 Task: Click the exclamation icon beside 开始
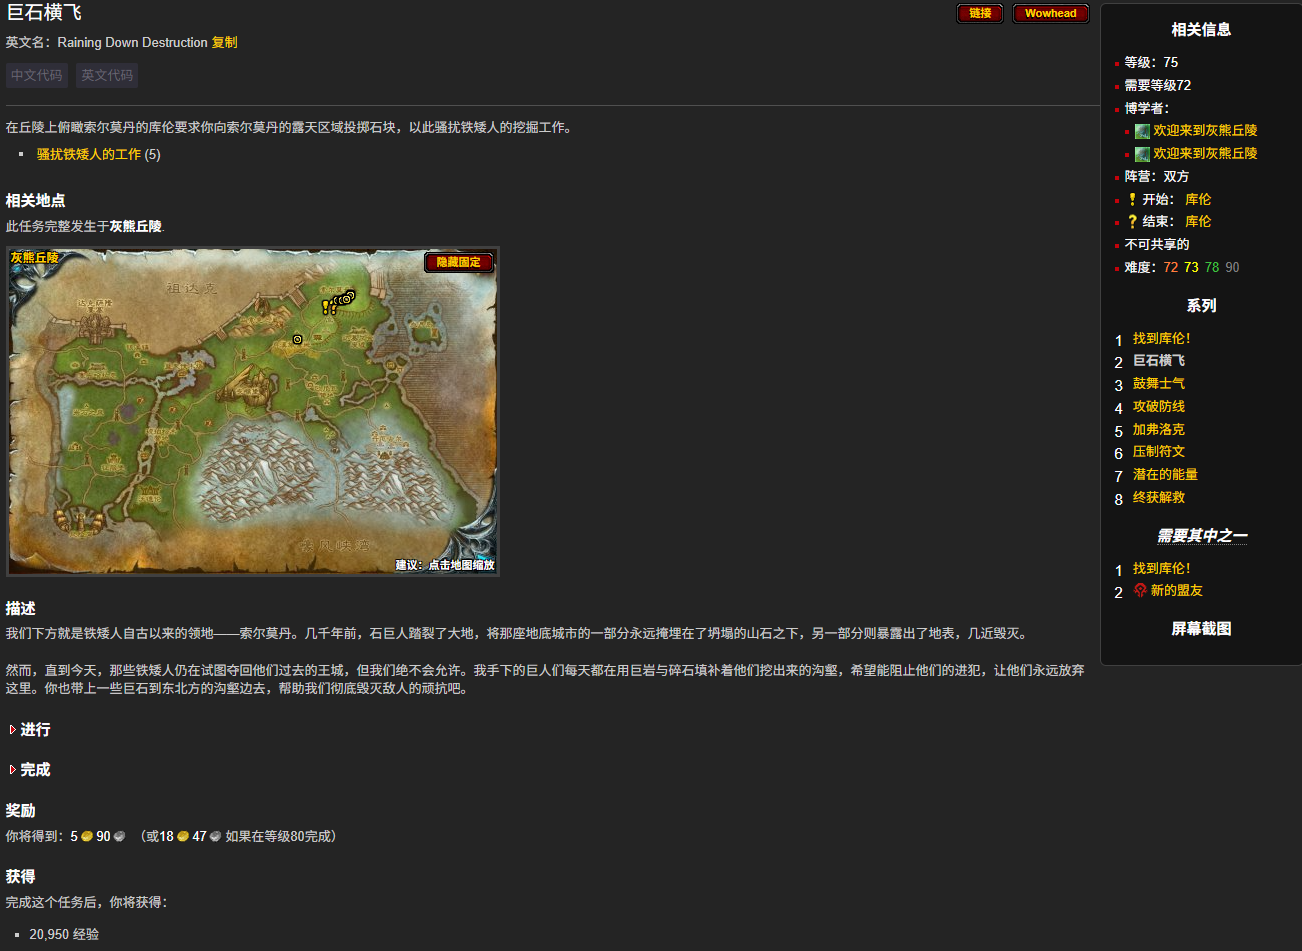[1132, 199]
